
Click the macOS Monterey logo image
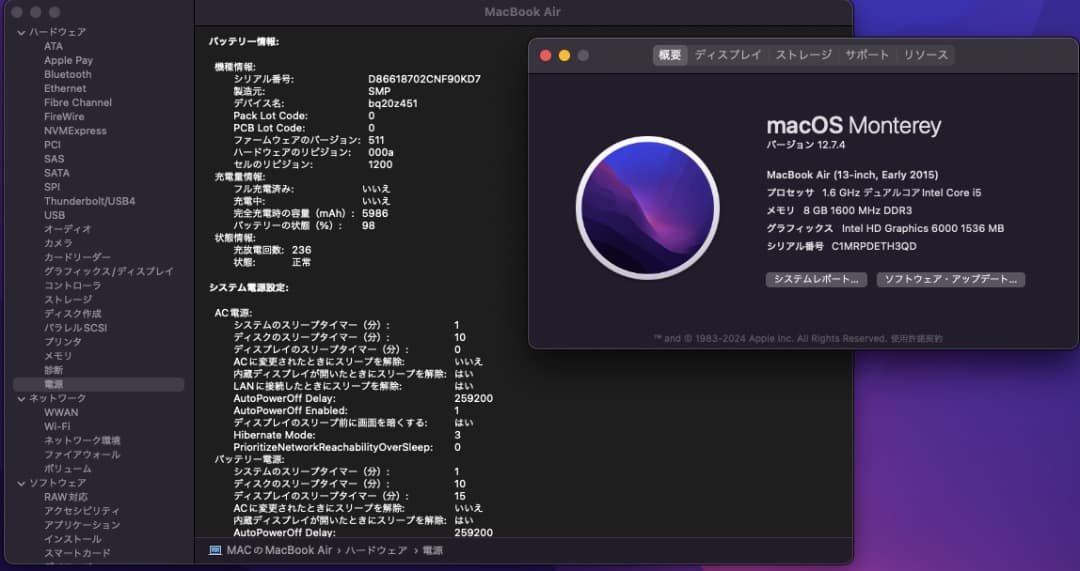[x=647, y=208]
